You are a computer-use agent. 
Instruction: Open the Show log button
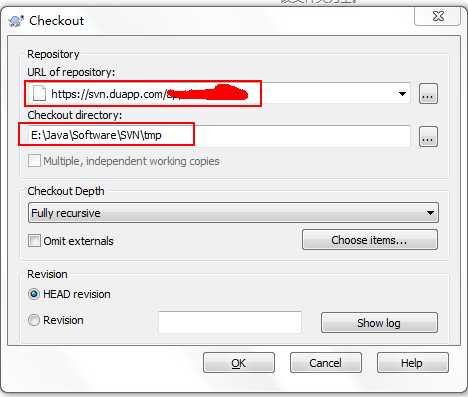[379, 322]
